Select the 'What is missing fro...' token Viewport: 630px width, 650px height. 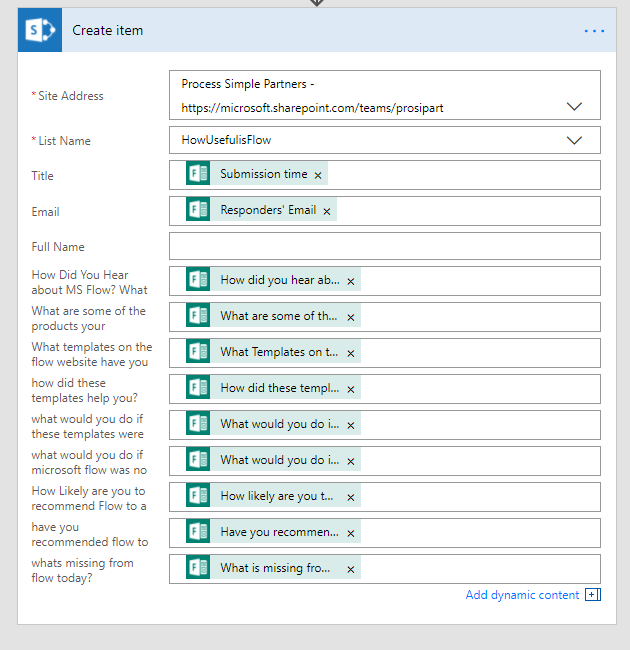tap(275, 568)
